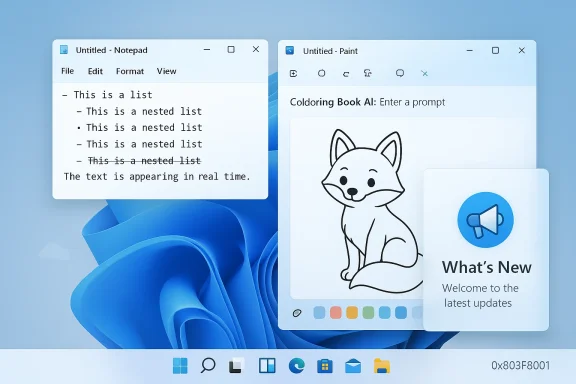Pick the orange color swatch in Paint

click(x=352, y=313)
